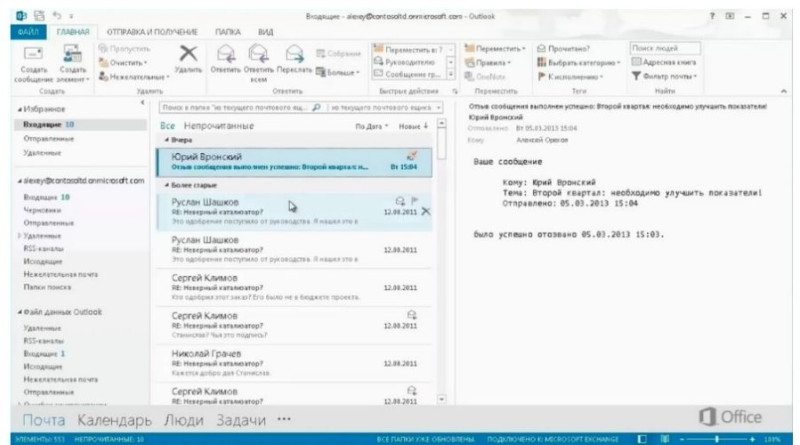
Task: Delete the hovered Руслан Шашков message with X
Action: (x=426, y=211)
